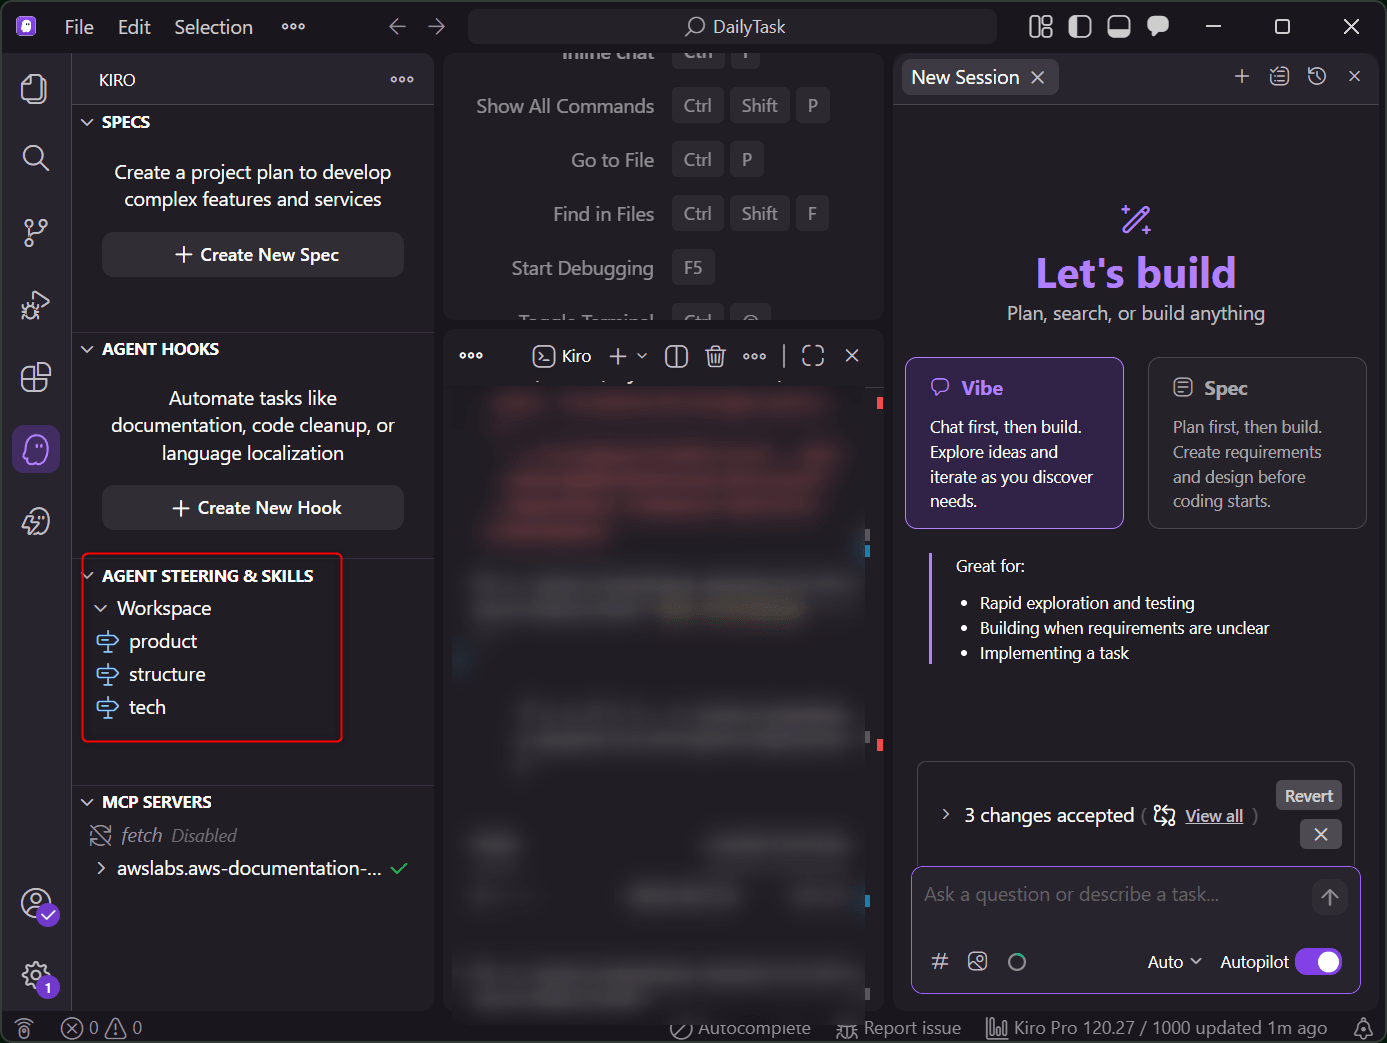Screen dimensions: 1387x1043
Task: Open the title bar menu overflow ellipsis
Action: [x=293, y=27]
